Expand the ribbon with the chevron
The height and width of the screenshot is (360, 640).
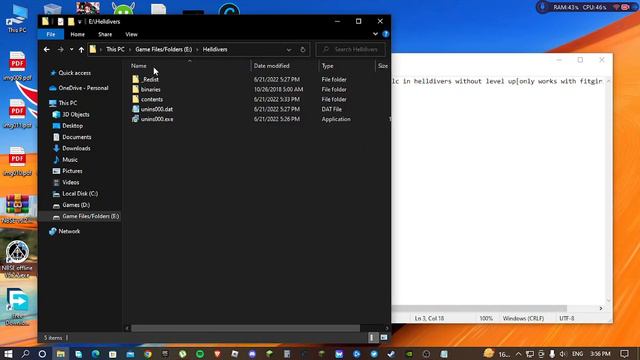[x=375, y=34]
